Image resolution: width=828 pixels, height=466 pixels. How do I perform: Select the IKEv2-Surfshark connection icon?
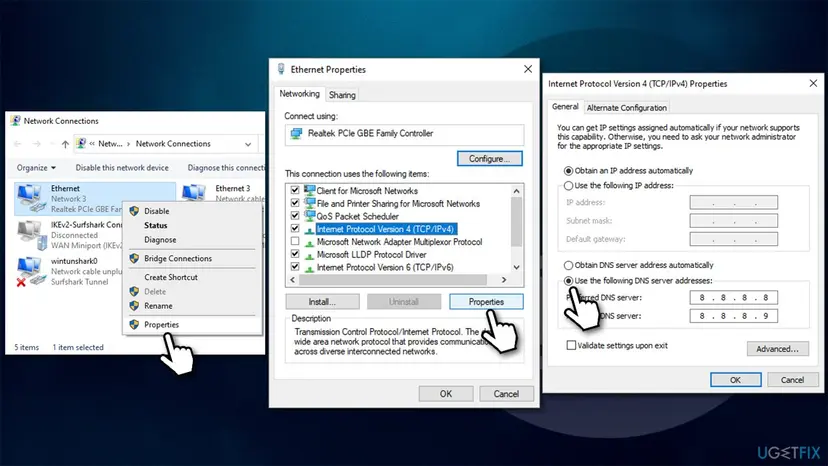(x=32, y=236)
